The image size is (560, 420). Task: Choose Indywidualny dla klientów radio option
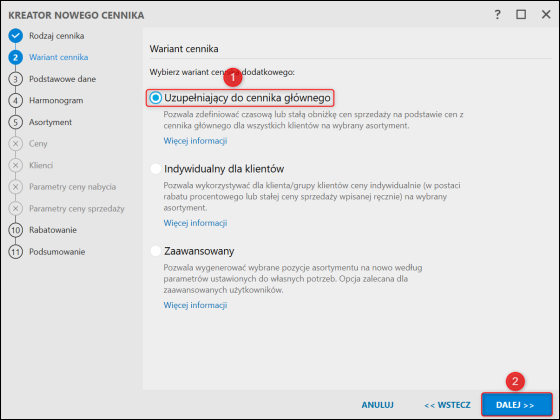(156, 169)
